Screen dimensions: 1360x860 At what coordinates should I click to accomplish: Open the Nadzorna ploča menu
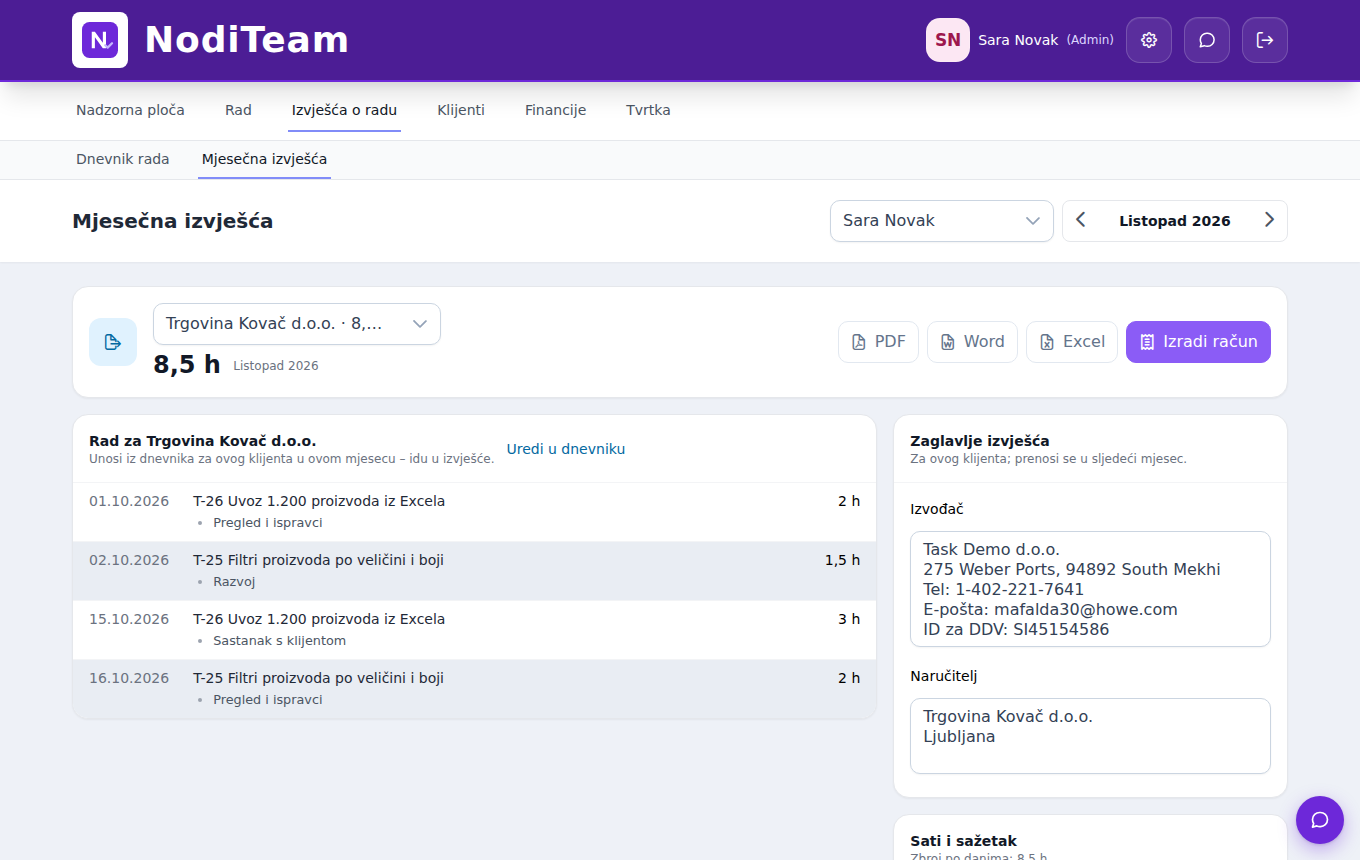(x=130, y=110)
